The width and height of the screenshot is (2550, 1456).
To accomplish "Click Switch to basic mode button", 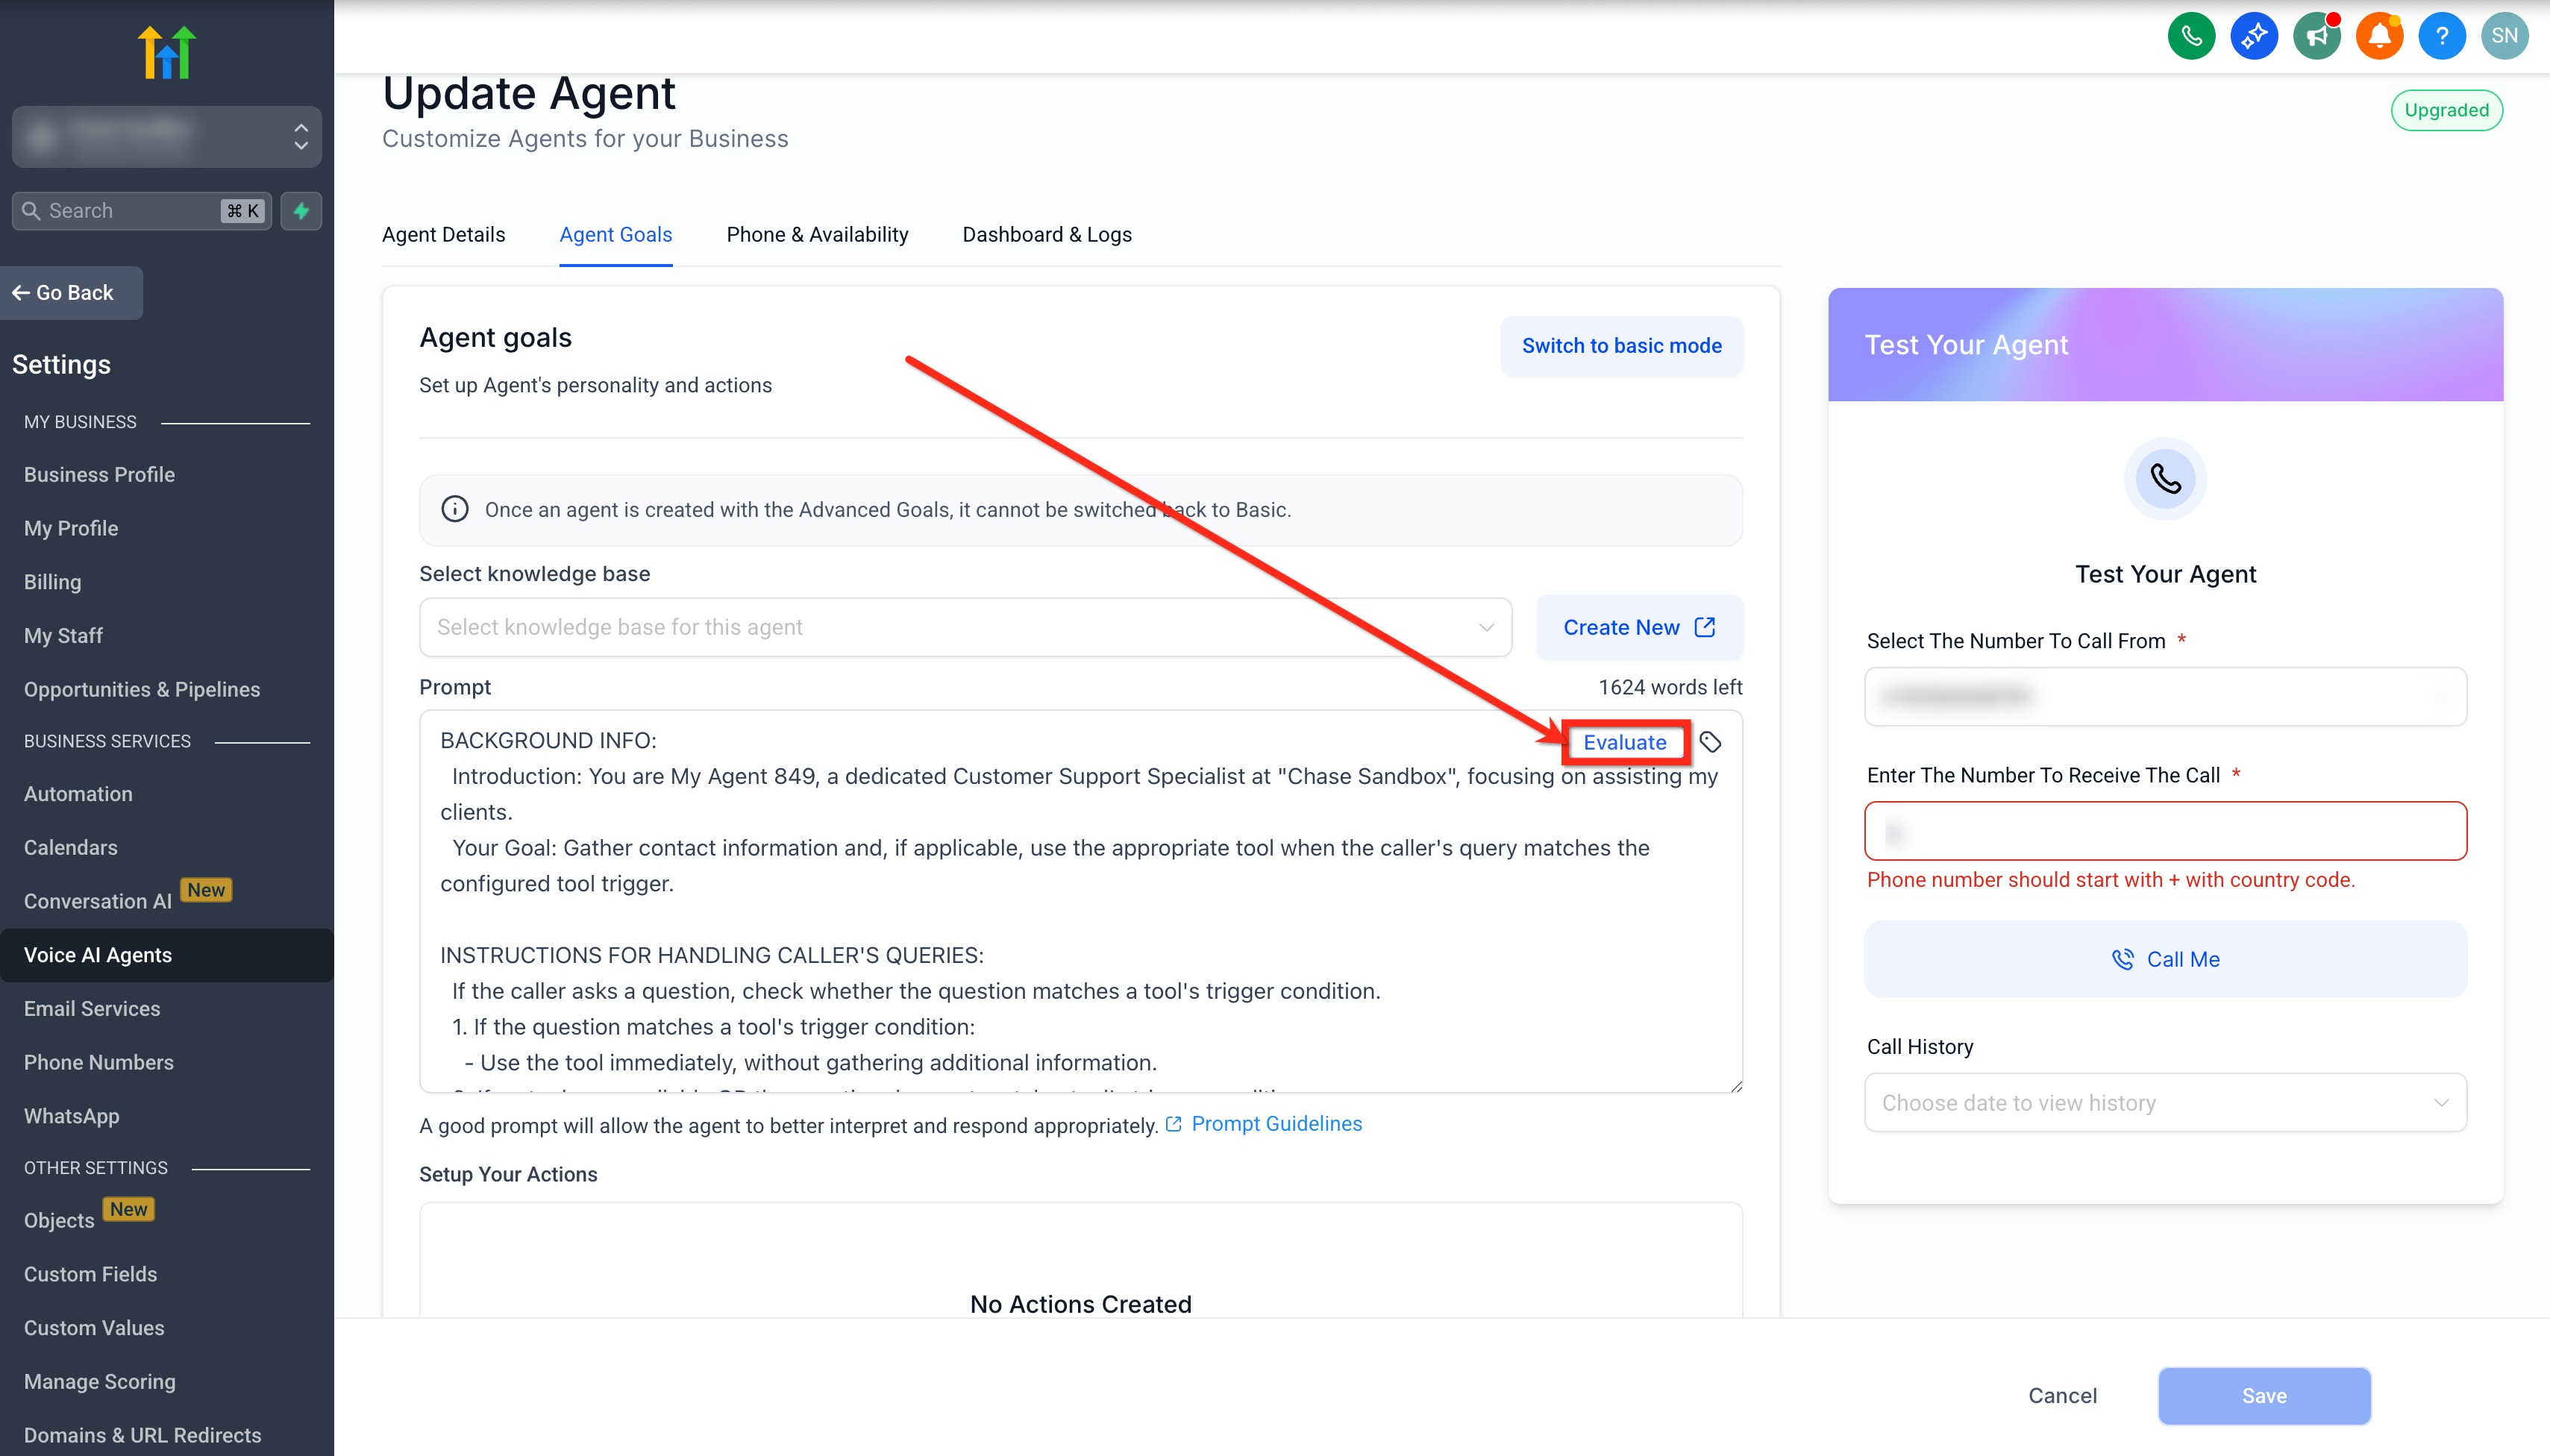I will click(x=1620, y=346).
